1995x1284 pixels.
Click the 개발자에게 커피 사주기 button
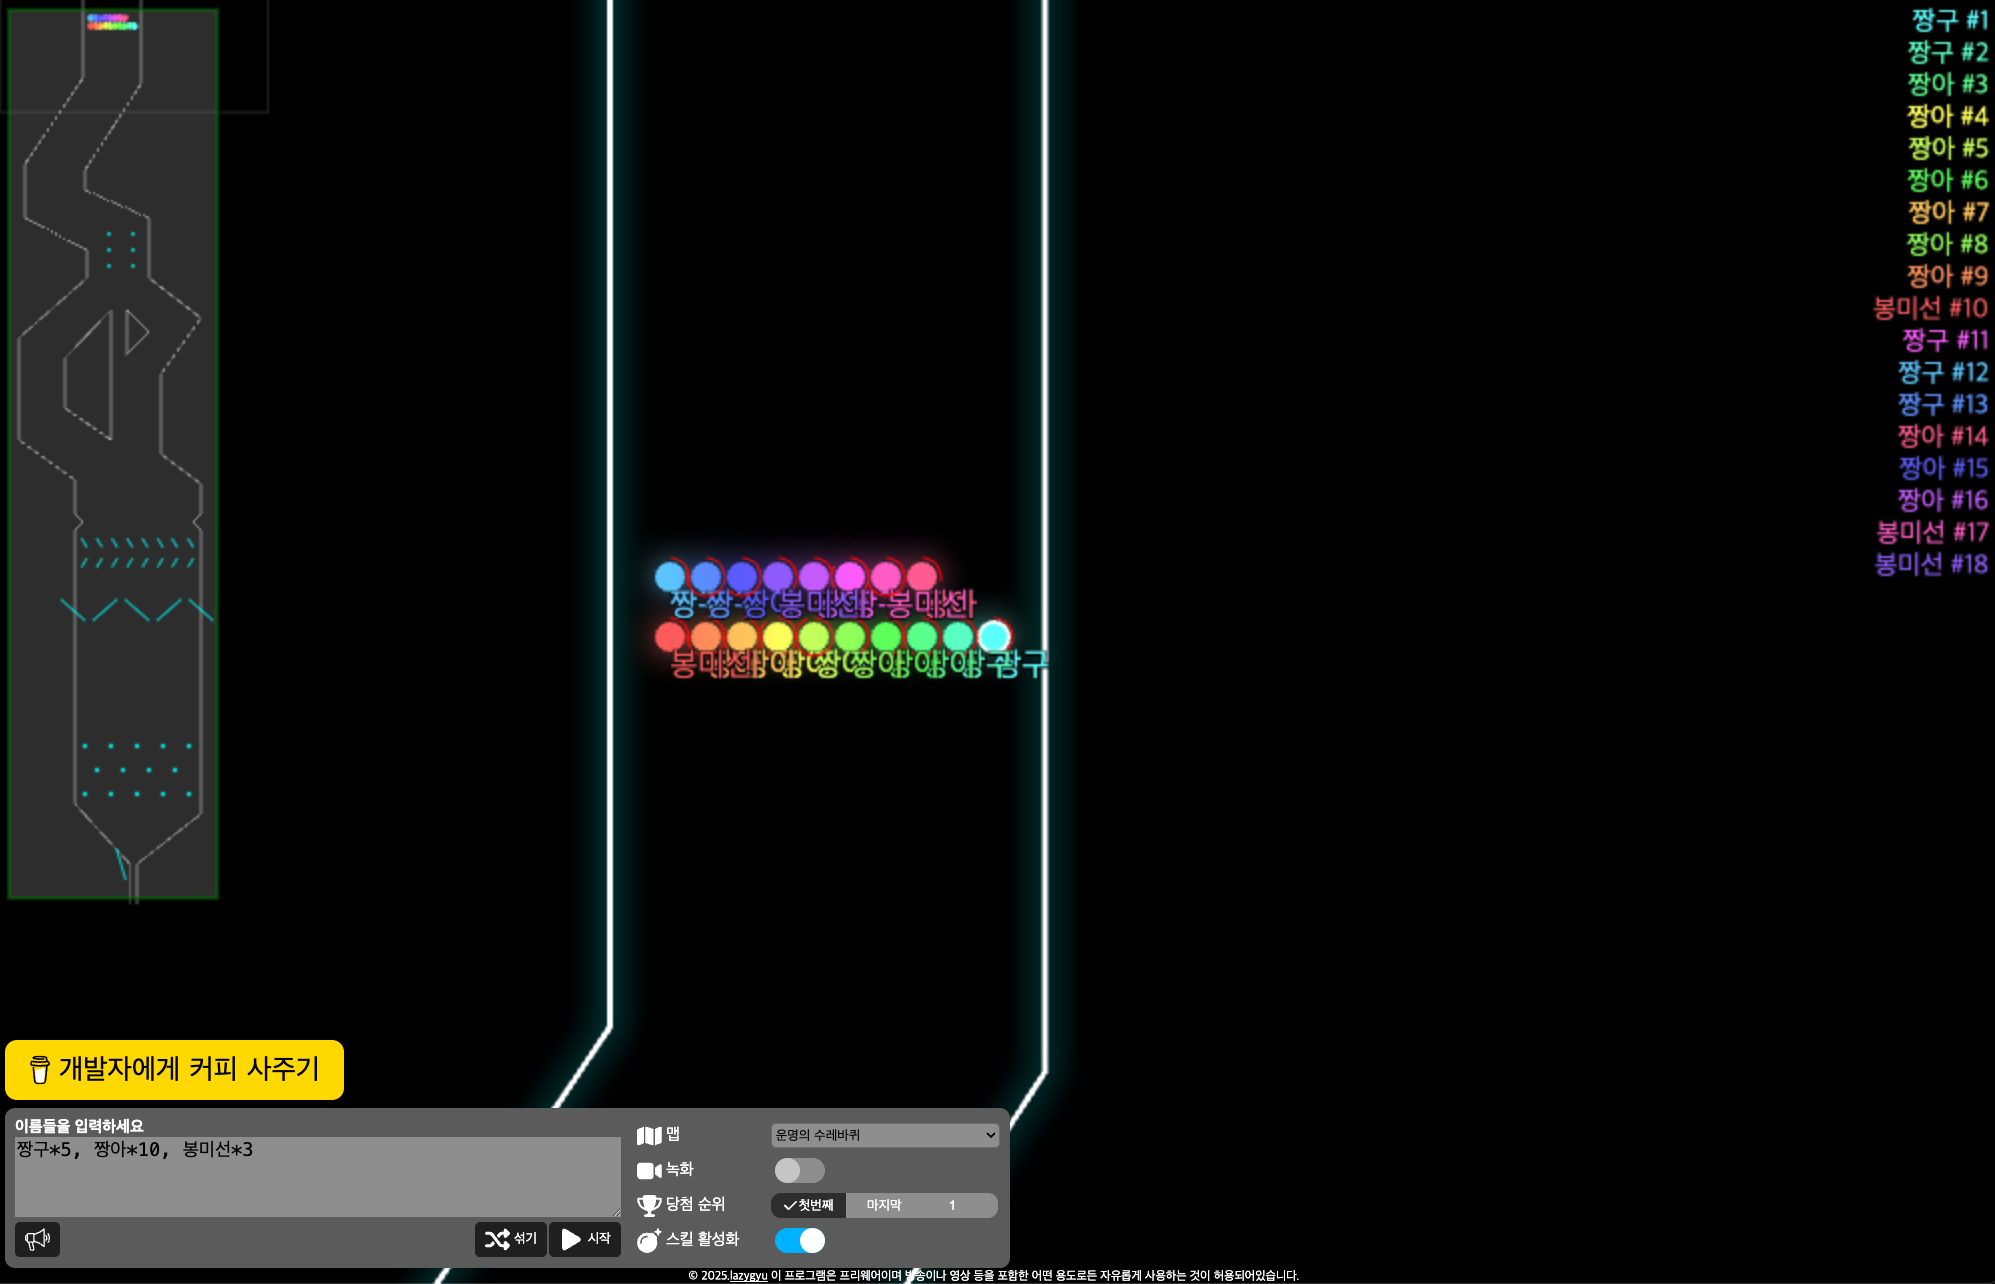coord(174,1069)
